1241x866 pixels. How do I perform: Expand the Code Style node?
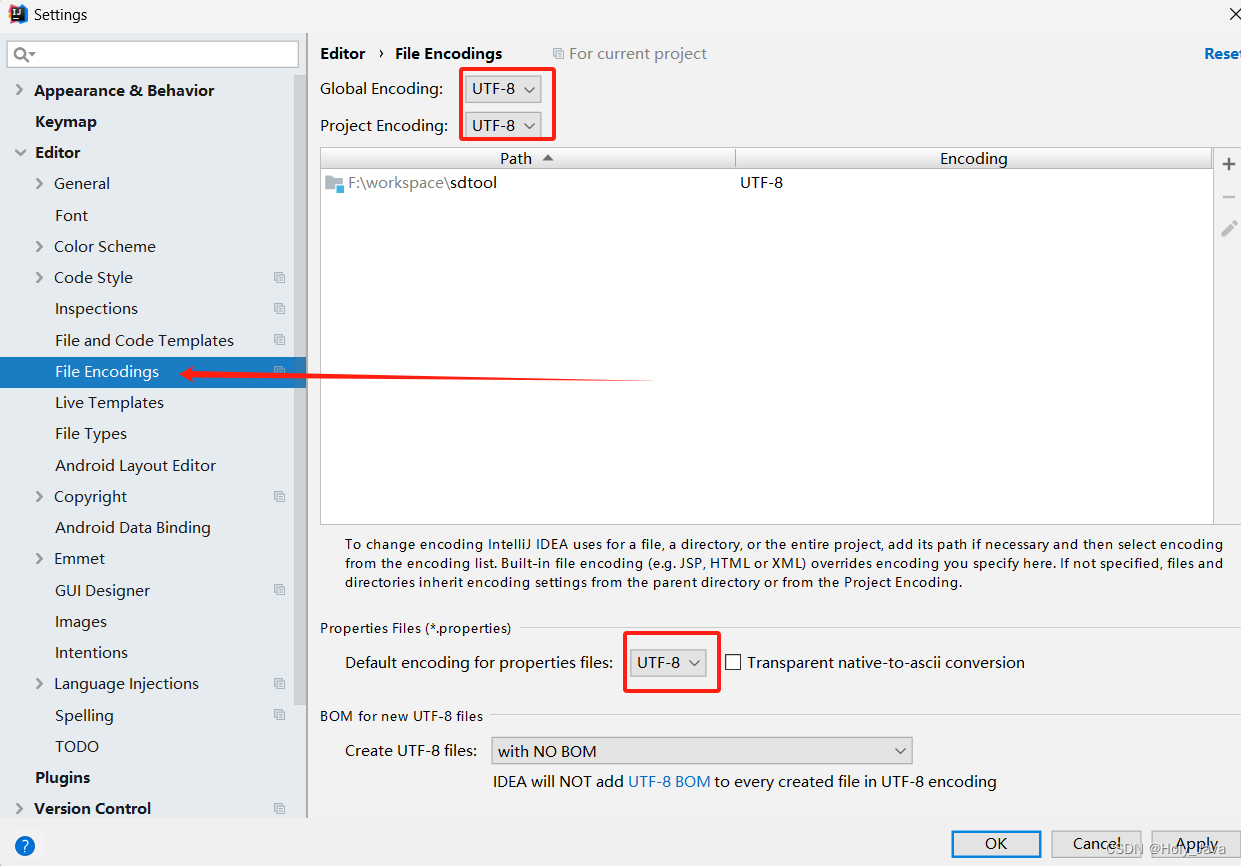39,278
